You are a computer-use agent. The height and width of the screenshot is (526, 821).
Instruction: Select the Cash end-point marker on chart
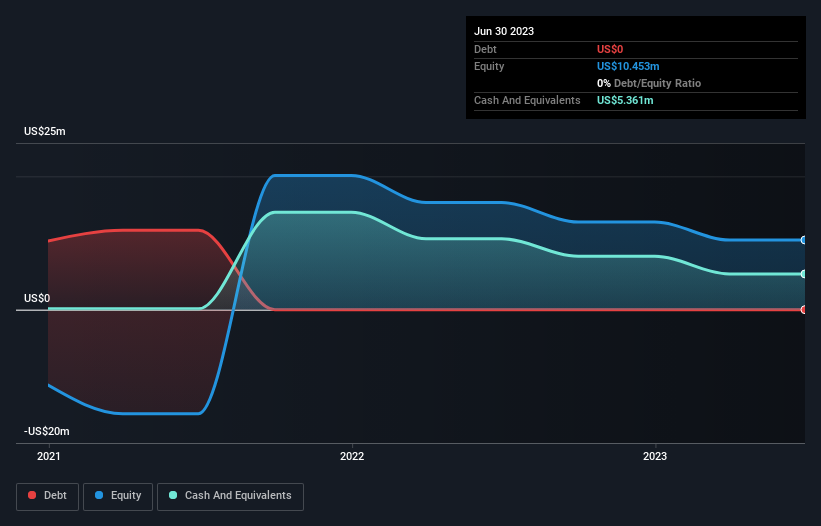click(x=804, y=274)
